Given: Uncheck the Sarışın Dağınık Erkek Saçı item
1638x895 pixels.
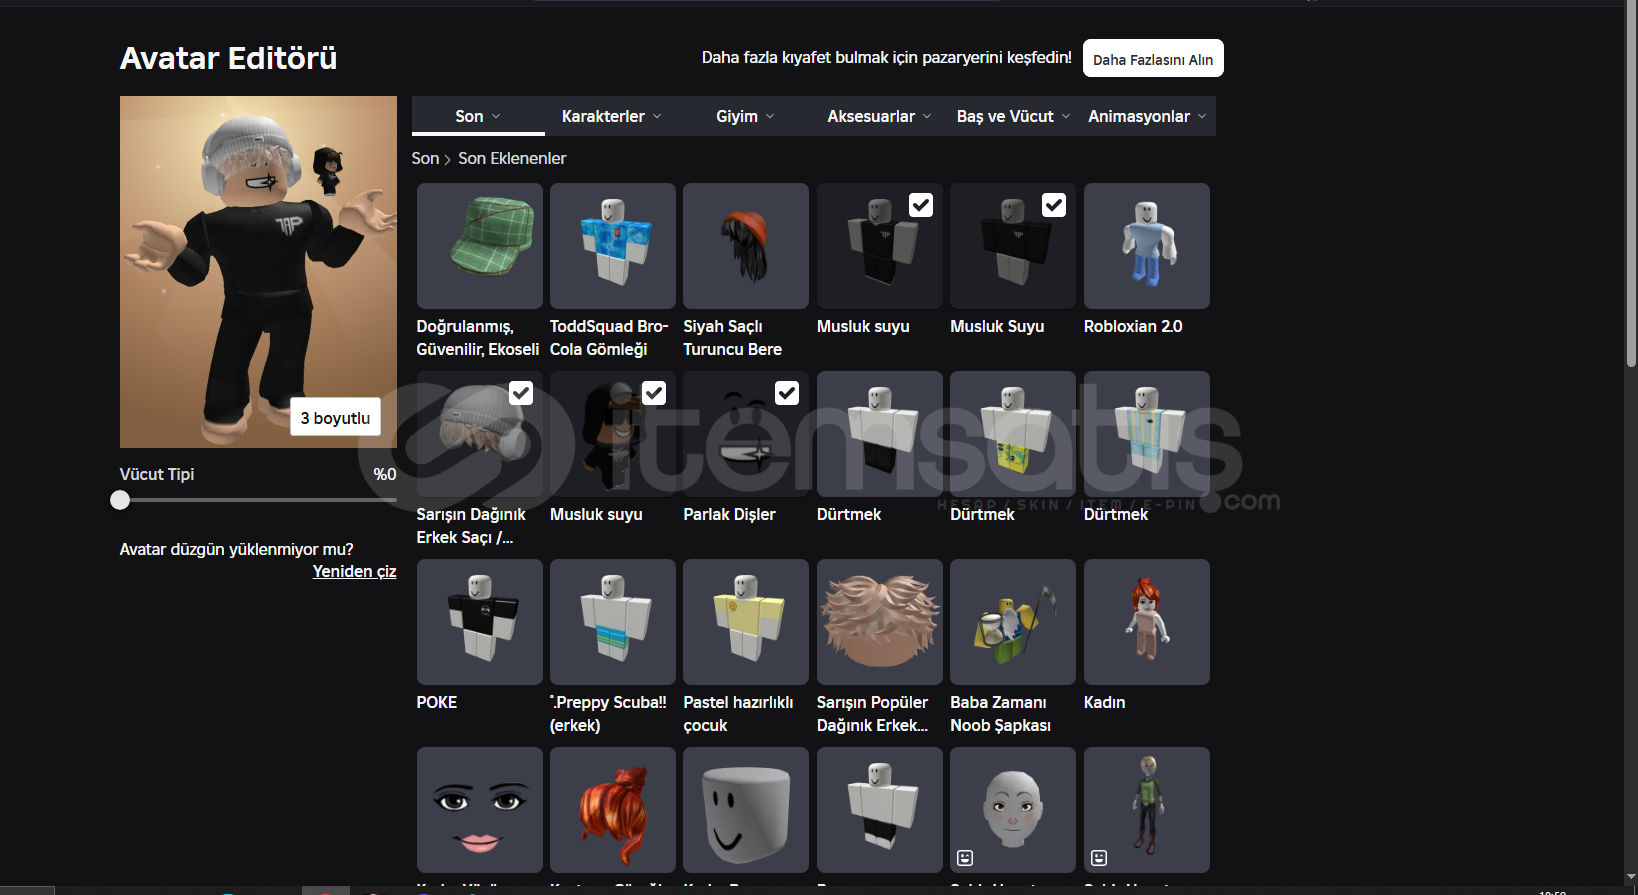Looking at the screenshot, I should (521, 393).
